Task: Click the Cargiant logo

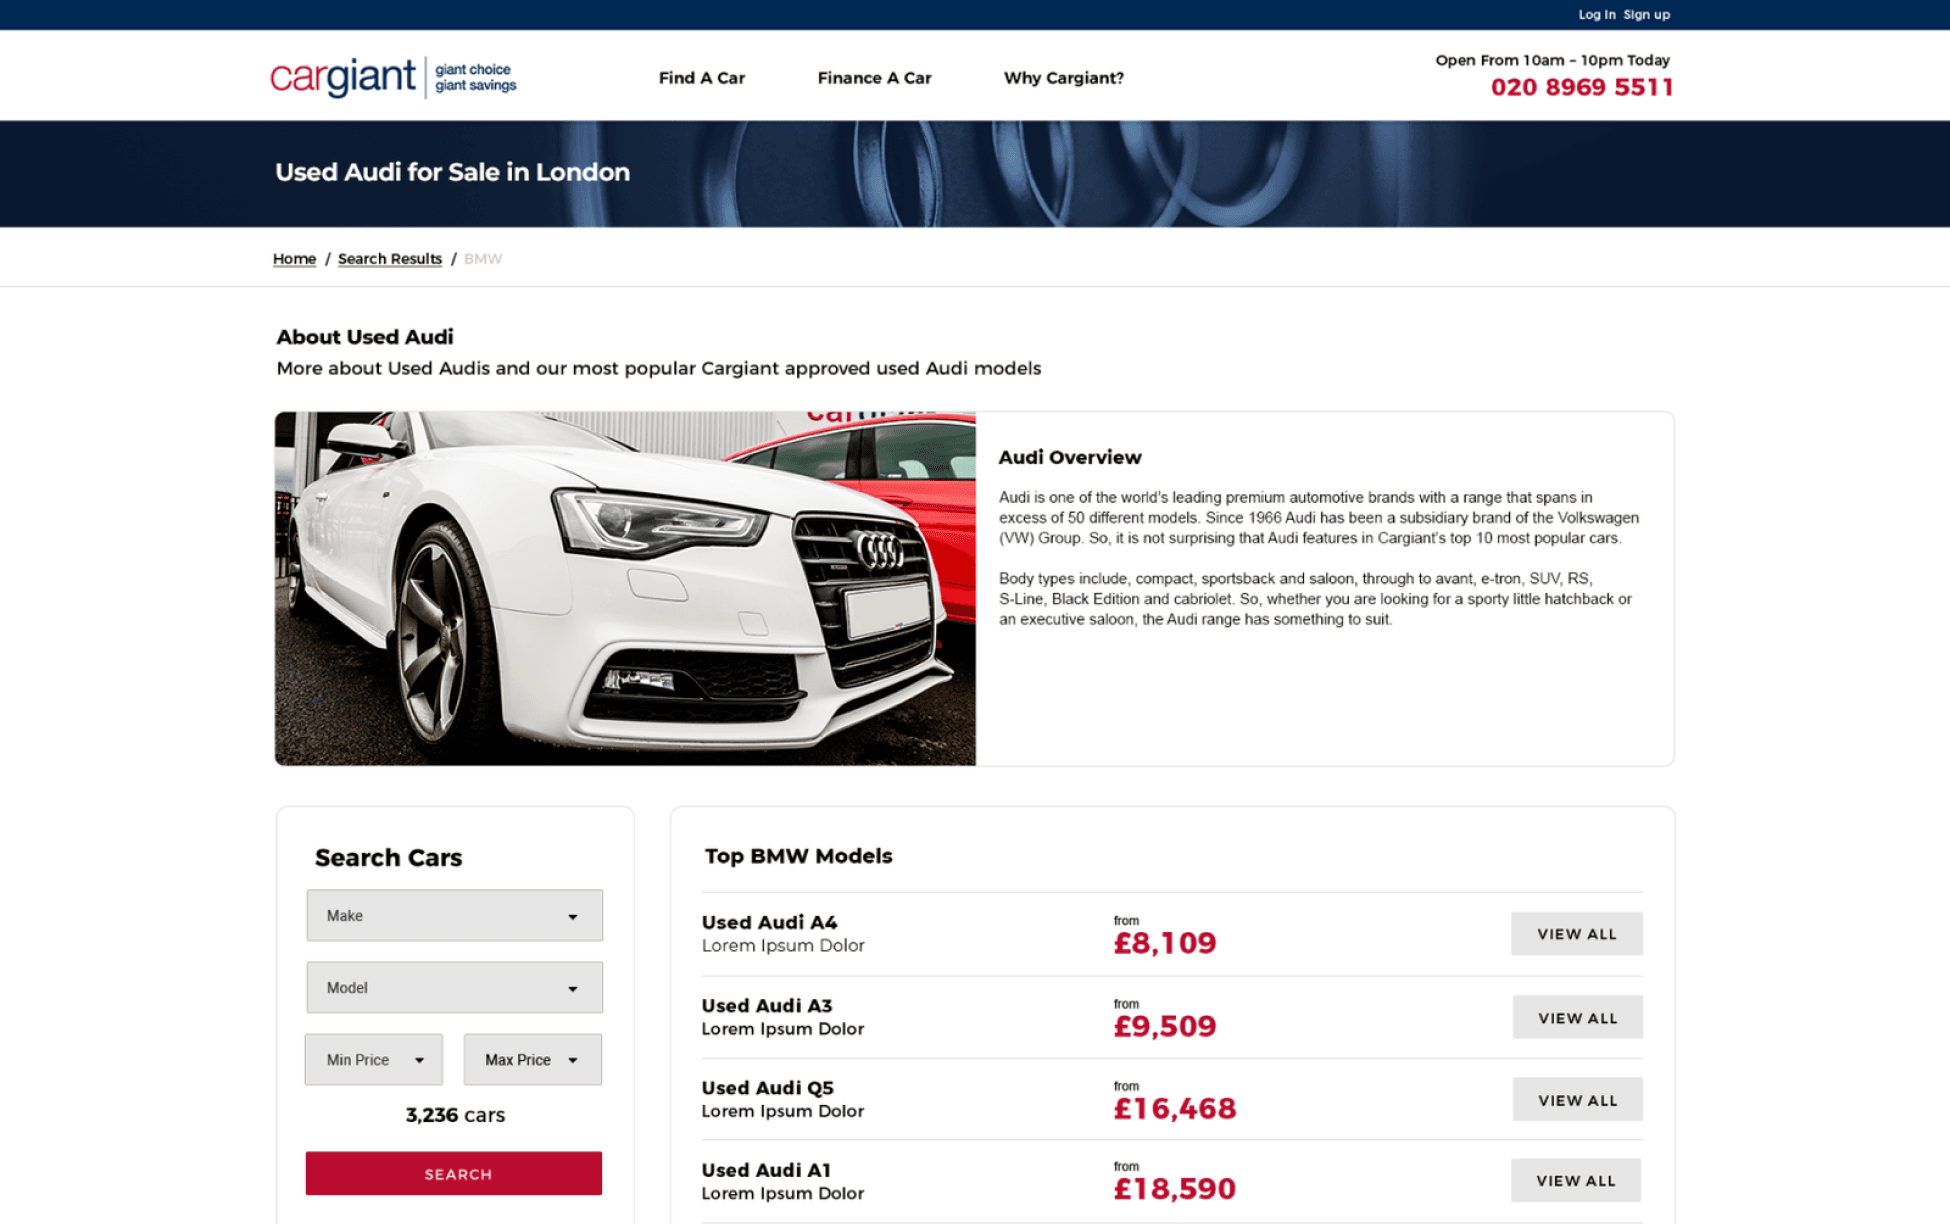Action: tap(393, 77)
